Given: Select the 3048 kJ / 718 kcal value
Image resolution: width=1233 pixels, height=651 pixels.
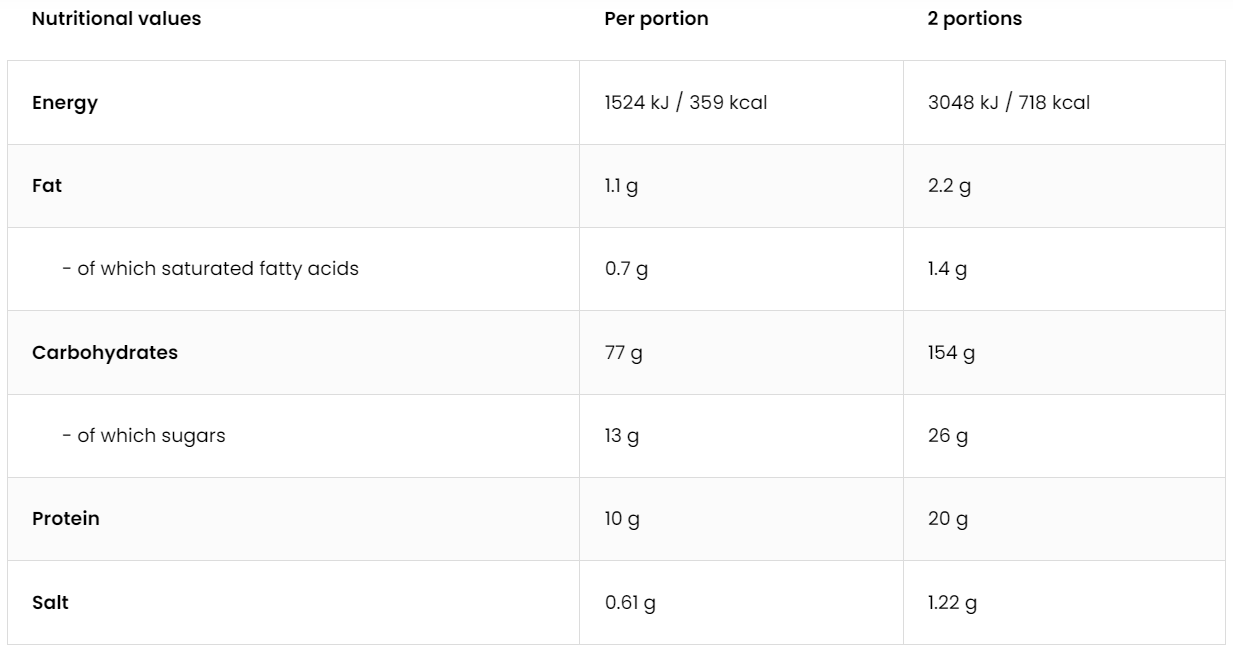Looking at the screenshot, I should (x=1009, y=102).
